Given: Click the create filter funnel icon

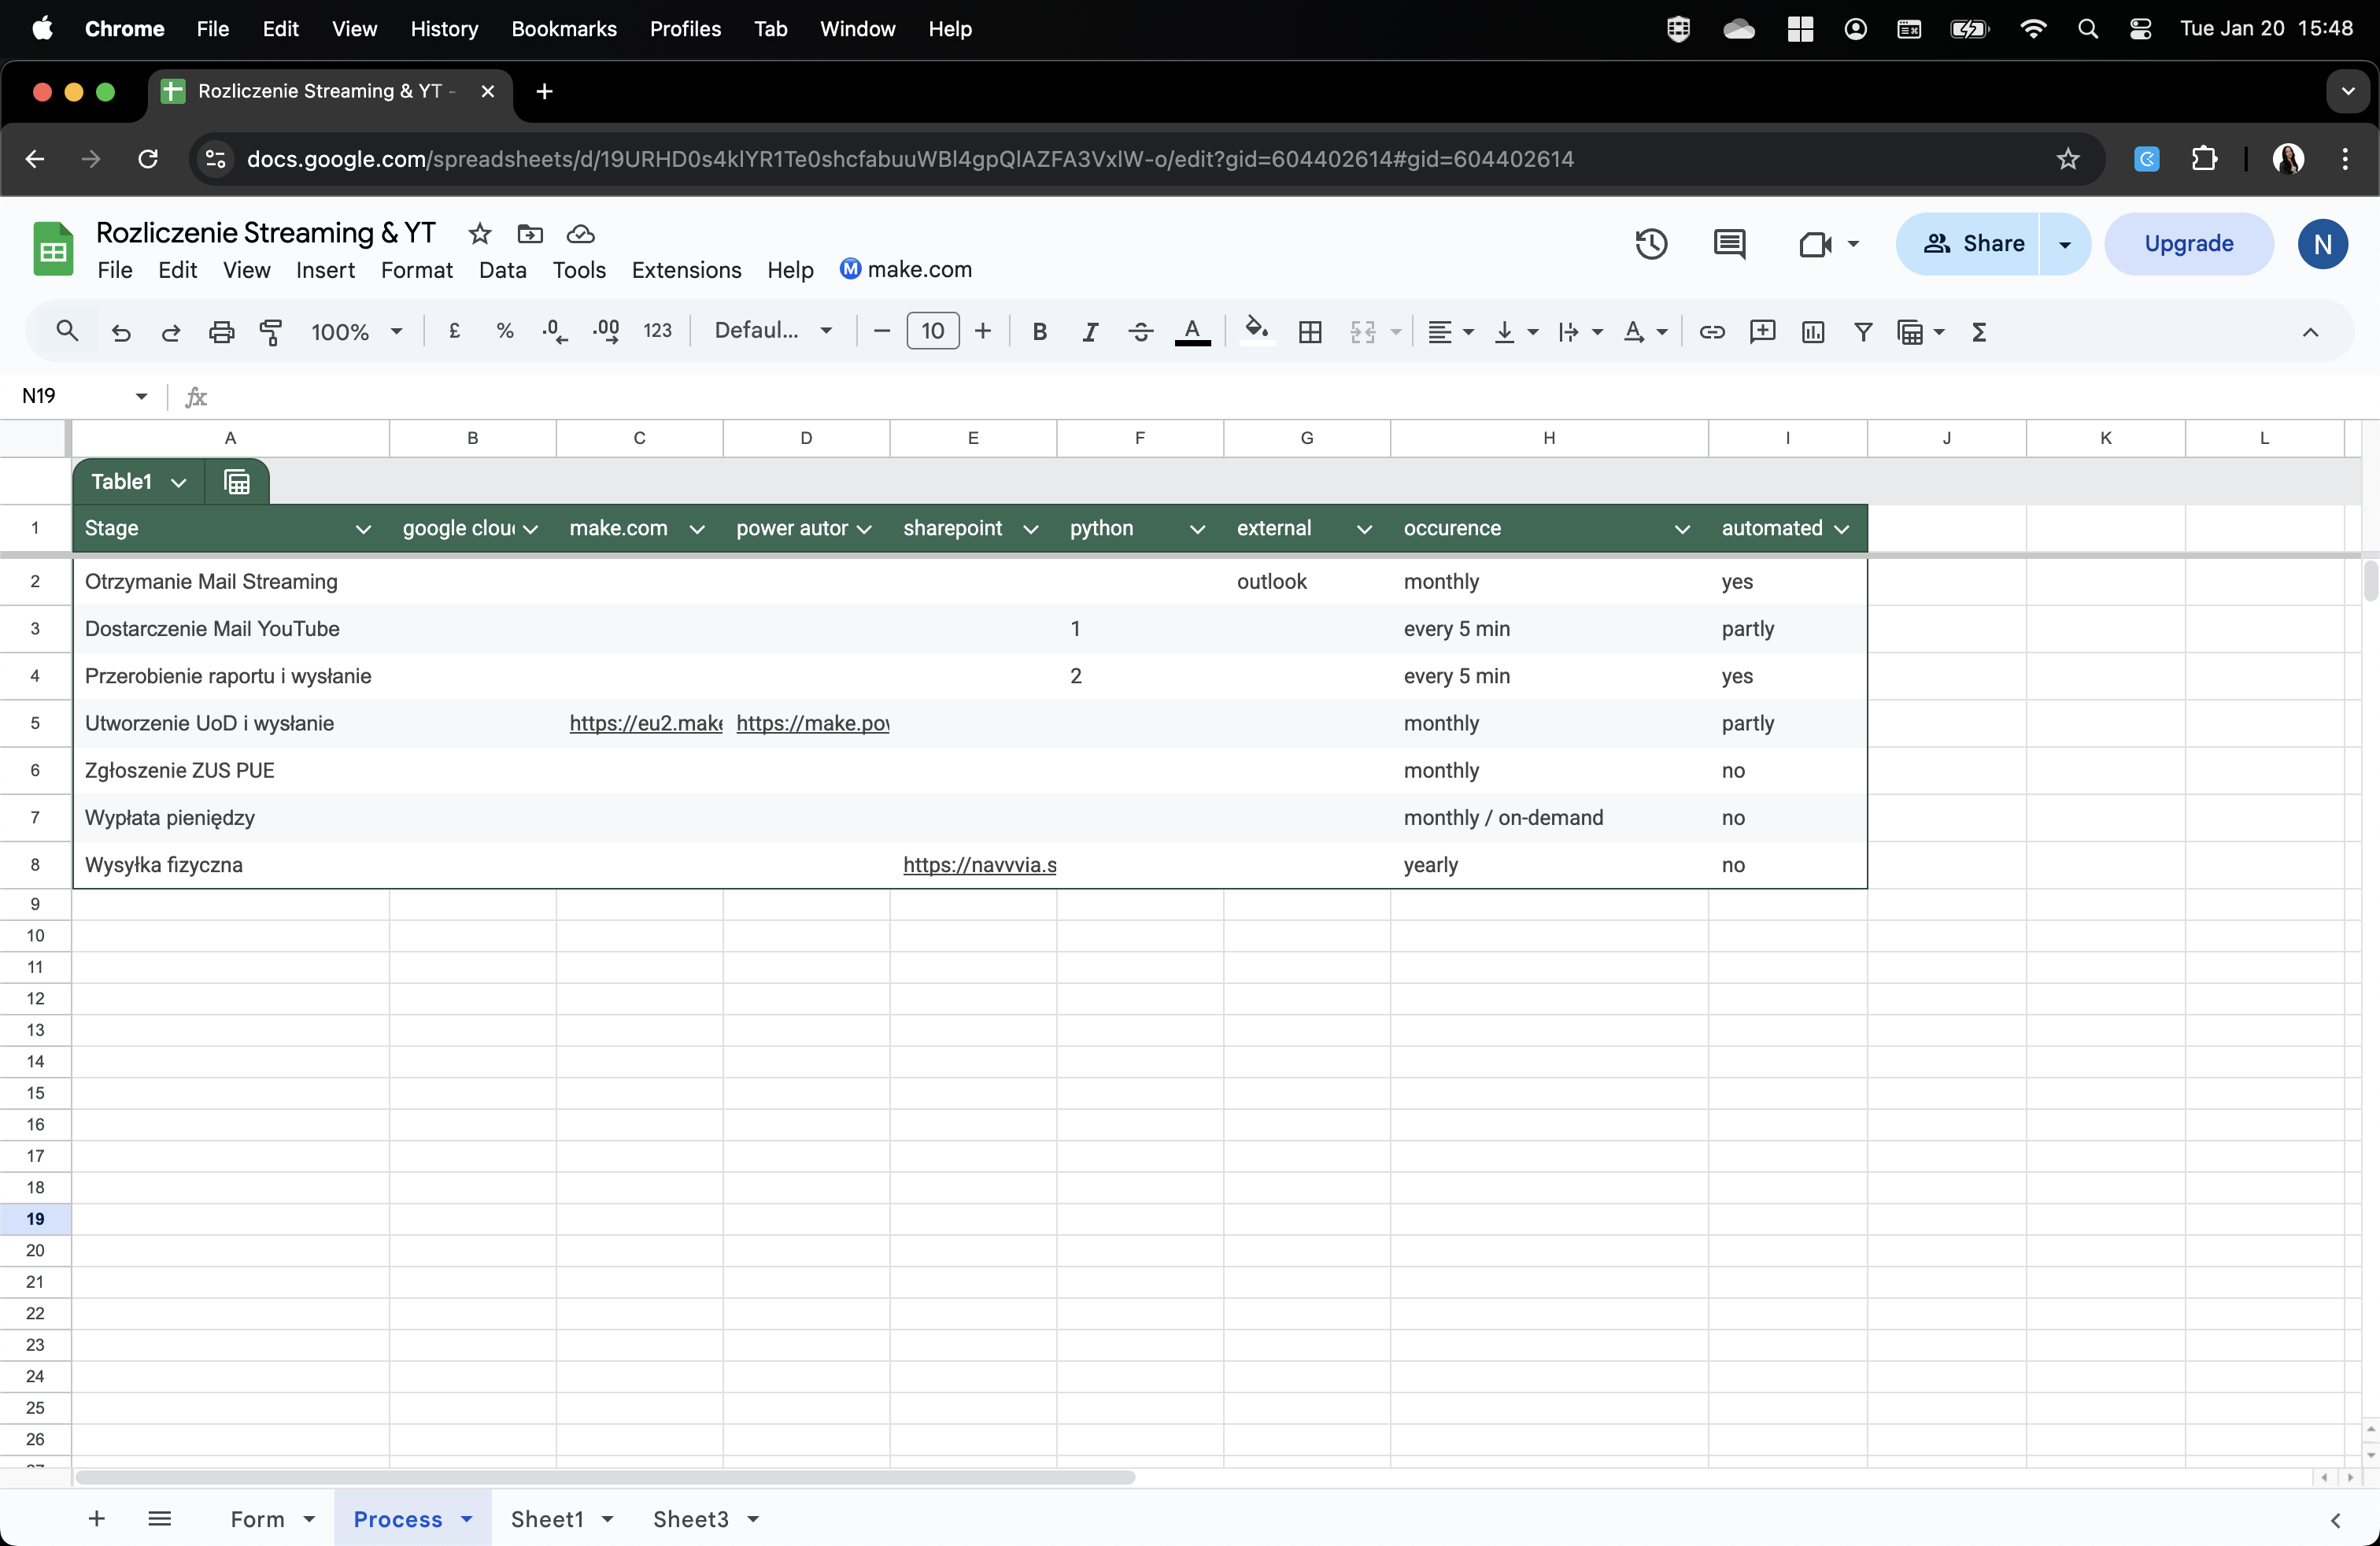Looking at the screenshot, I should [x=1862, y=331].
